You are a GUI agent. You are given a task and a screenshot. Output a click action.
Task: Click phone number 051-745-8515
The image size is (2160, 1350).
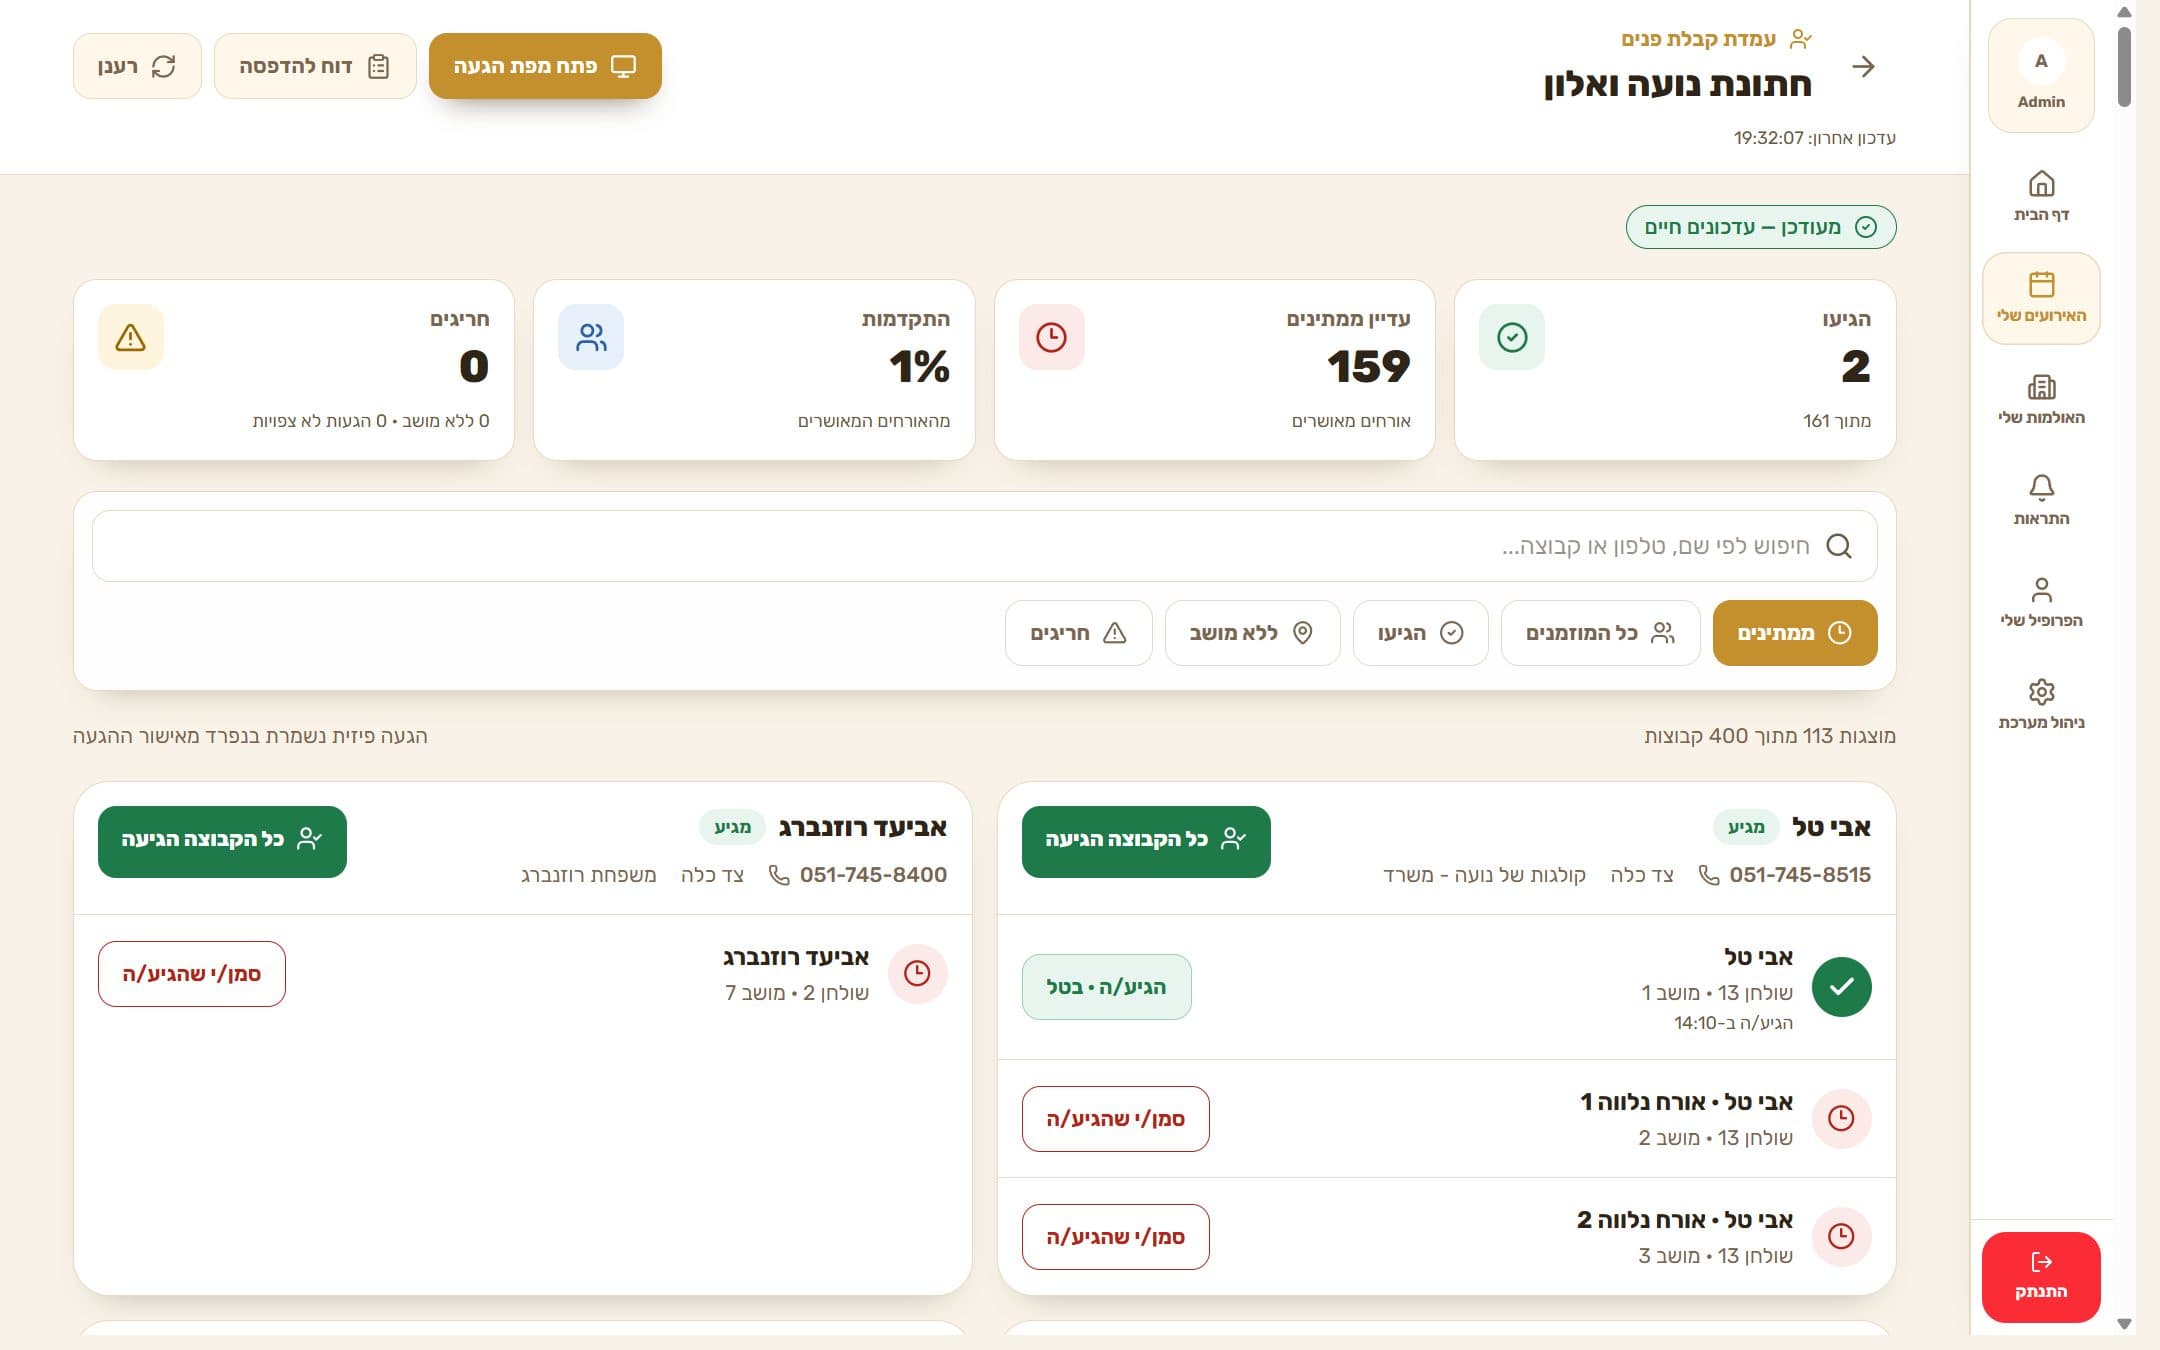click(x=1799, y=875)
